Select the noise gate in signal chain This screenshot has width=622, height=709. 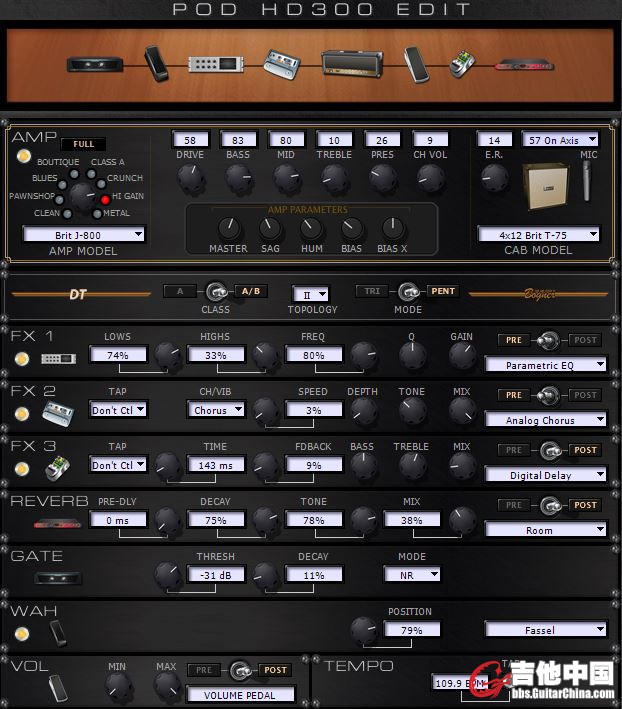click(95, 64)
